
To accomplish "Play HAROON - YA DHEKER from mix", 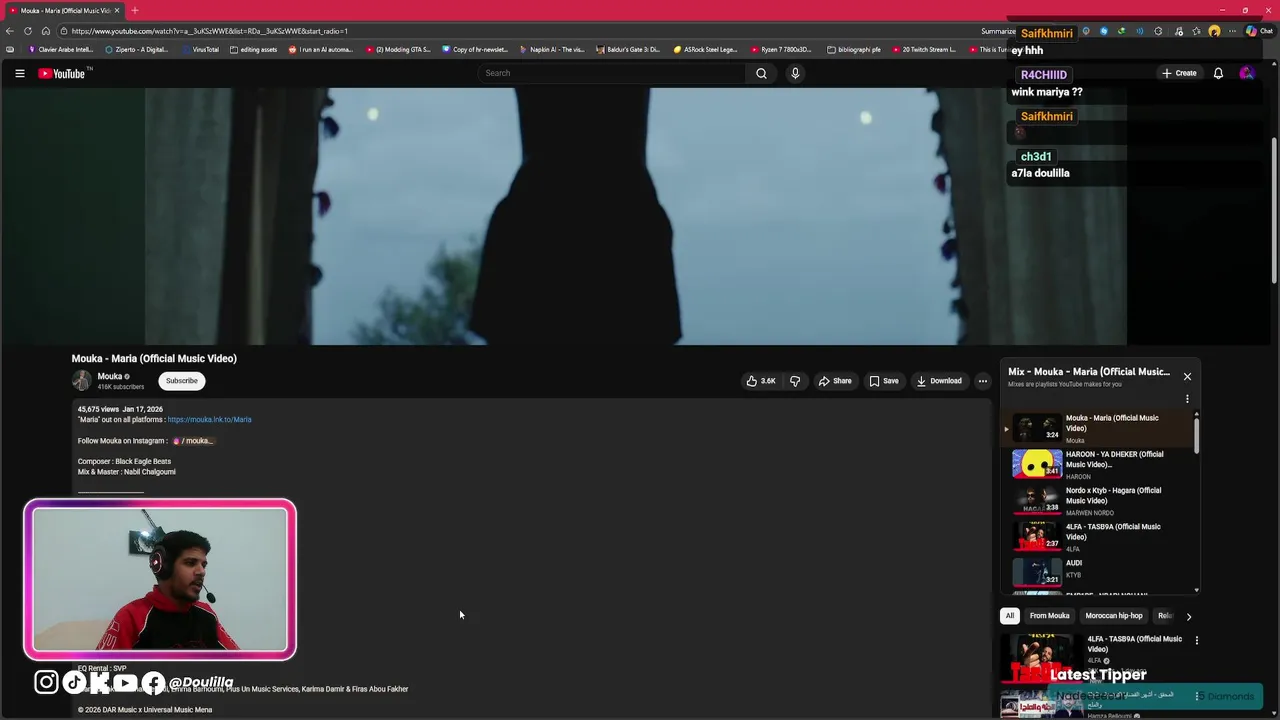I will (x=1097, y=464).
